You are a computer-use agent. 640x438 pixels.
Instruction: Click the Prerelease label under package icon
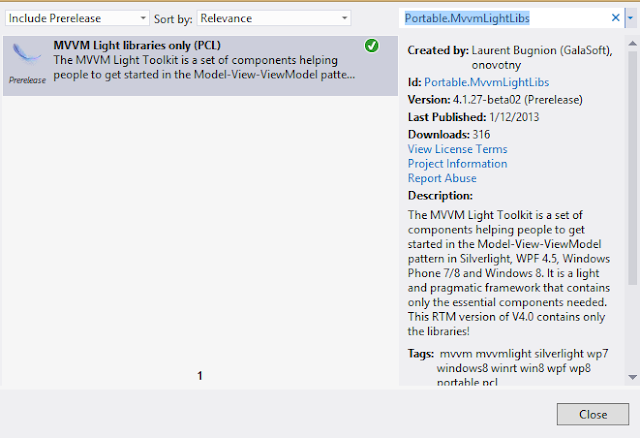point(27,80)
